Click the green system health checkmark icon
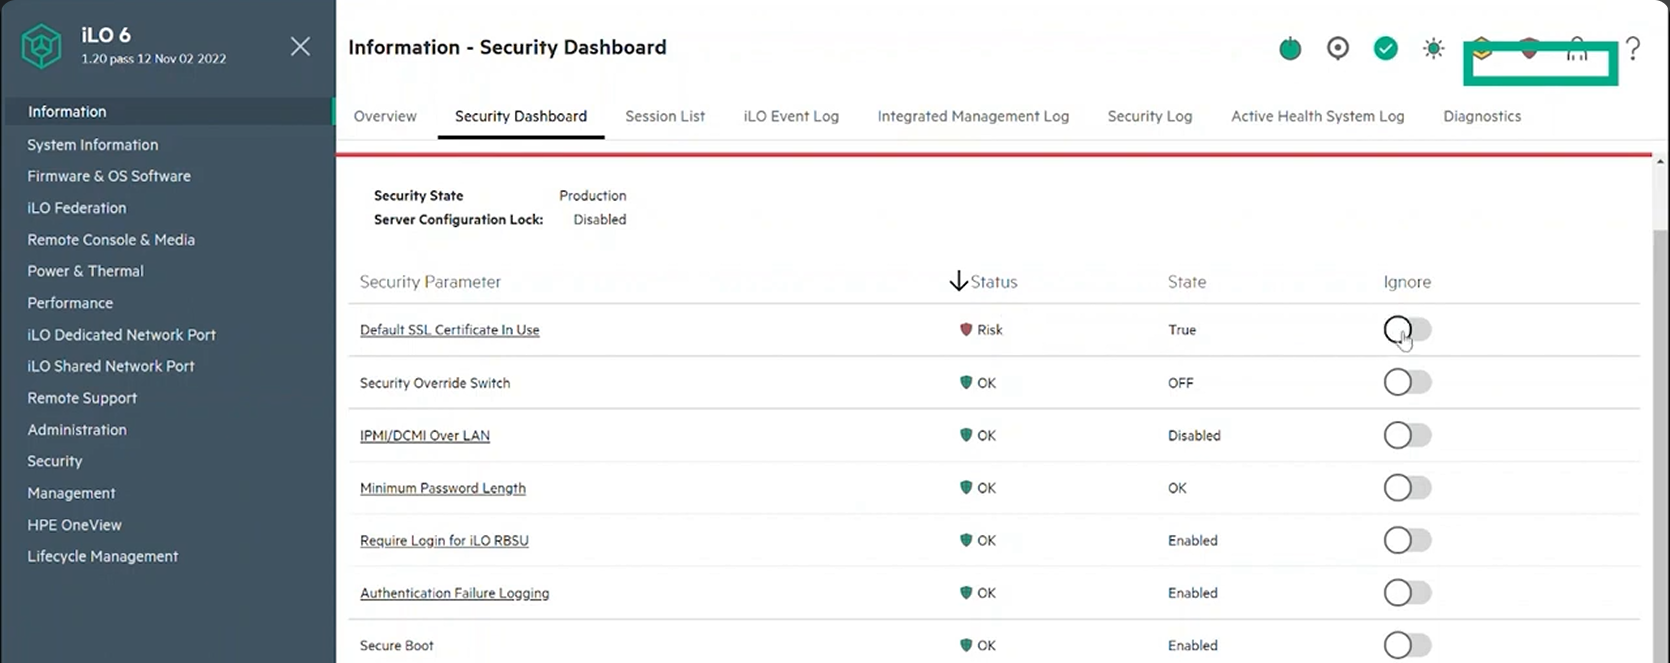This screenshot has height=663, width=1670. pos(1385,48)
